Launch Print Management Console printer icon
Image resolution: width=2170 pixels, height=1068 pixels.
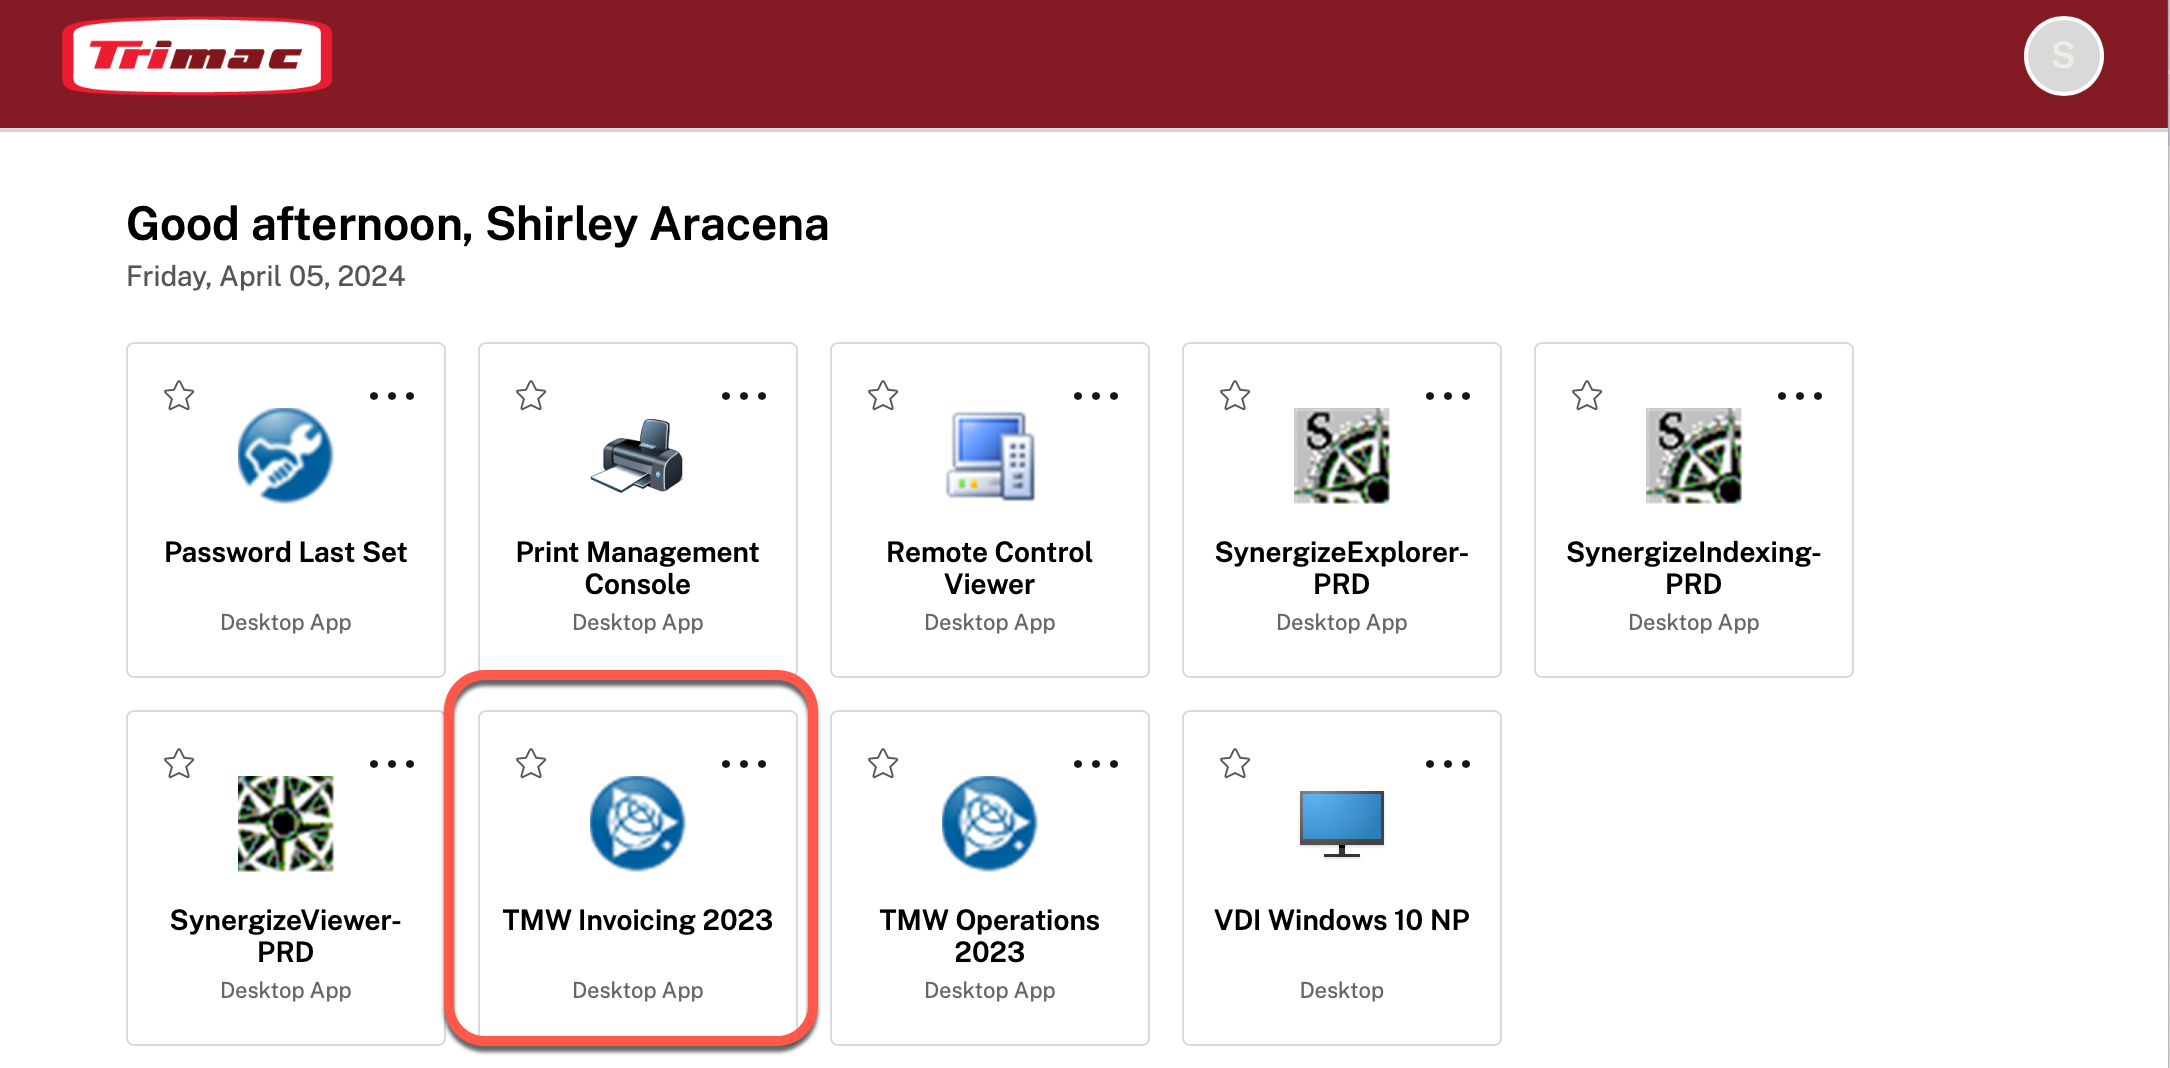point(637,455)
